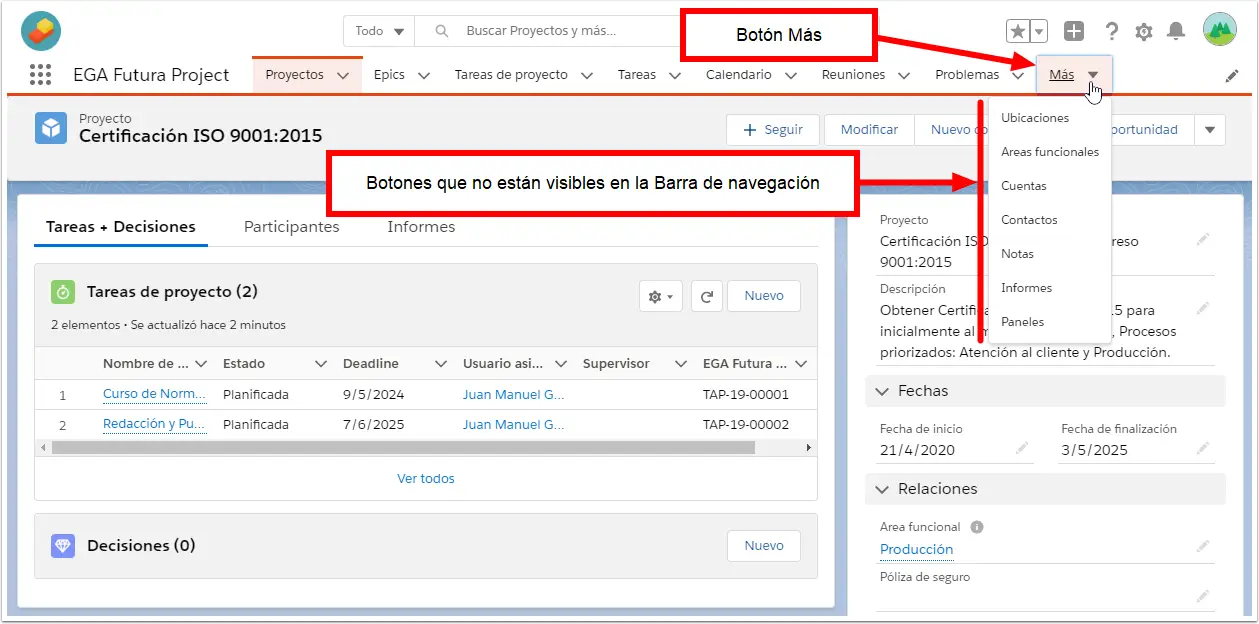The height and width of the screenshot is (624, 1259).
Task: Open the Help question mark icon
Action: coord(1111,31)
